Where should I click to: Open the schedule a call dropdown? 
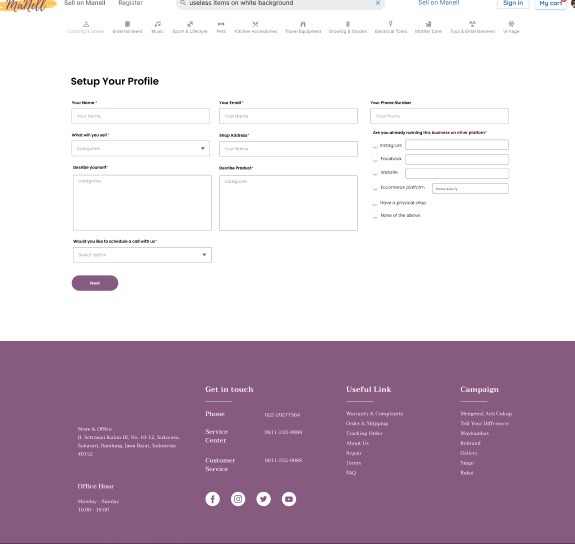(142, 255)
